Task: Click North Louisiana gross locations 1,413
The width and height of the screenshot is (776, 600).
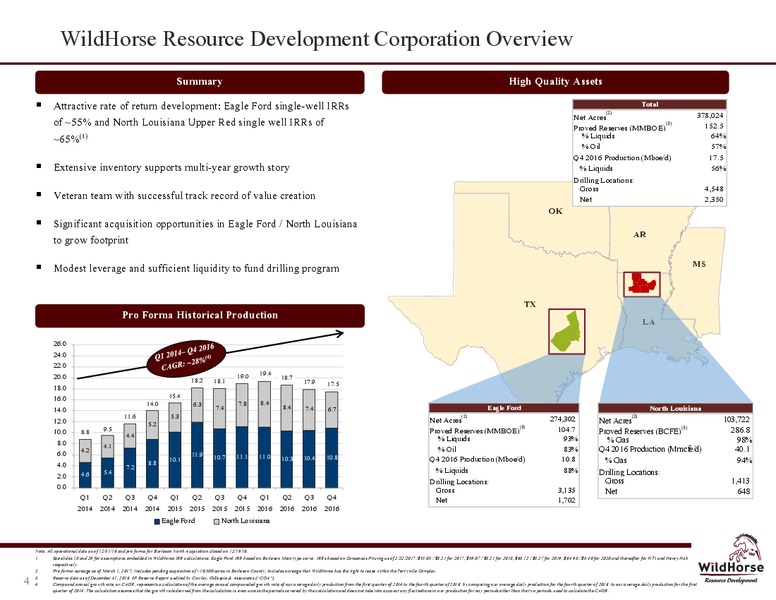Action: [x=740, y=481]
